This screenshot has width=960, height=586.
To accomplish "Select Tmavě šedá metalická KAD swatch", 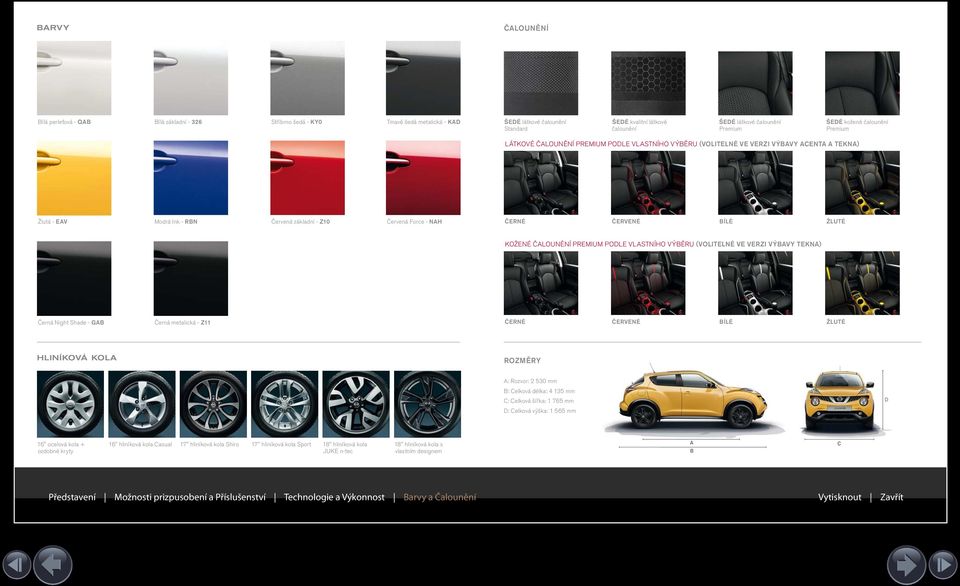I will pos(423,78).
